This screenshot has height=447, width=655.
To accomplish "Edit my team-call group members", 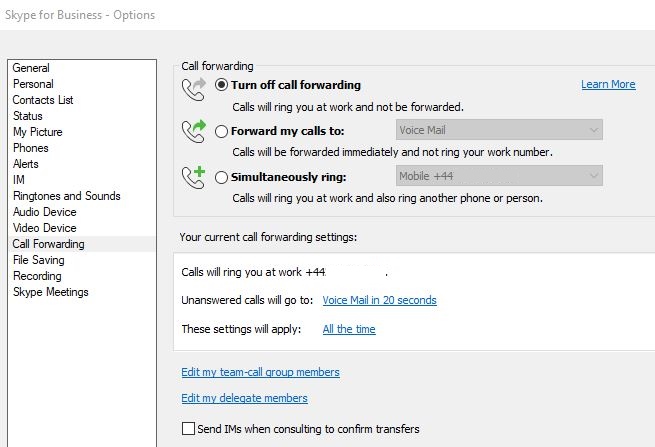I will click(x=260, y=372).
